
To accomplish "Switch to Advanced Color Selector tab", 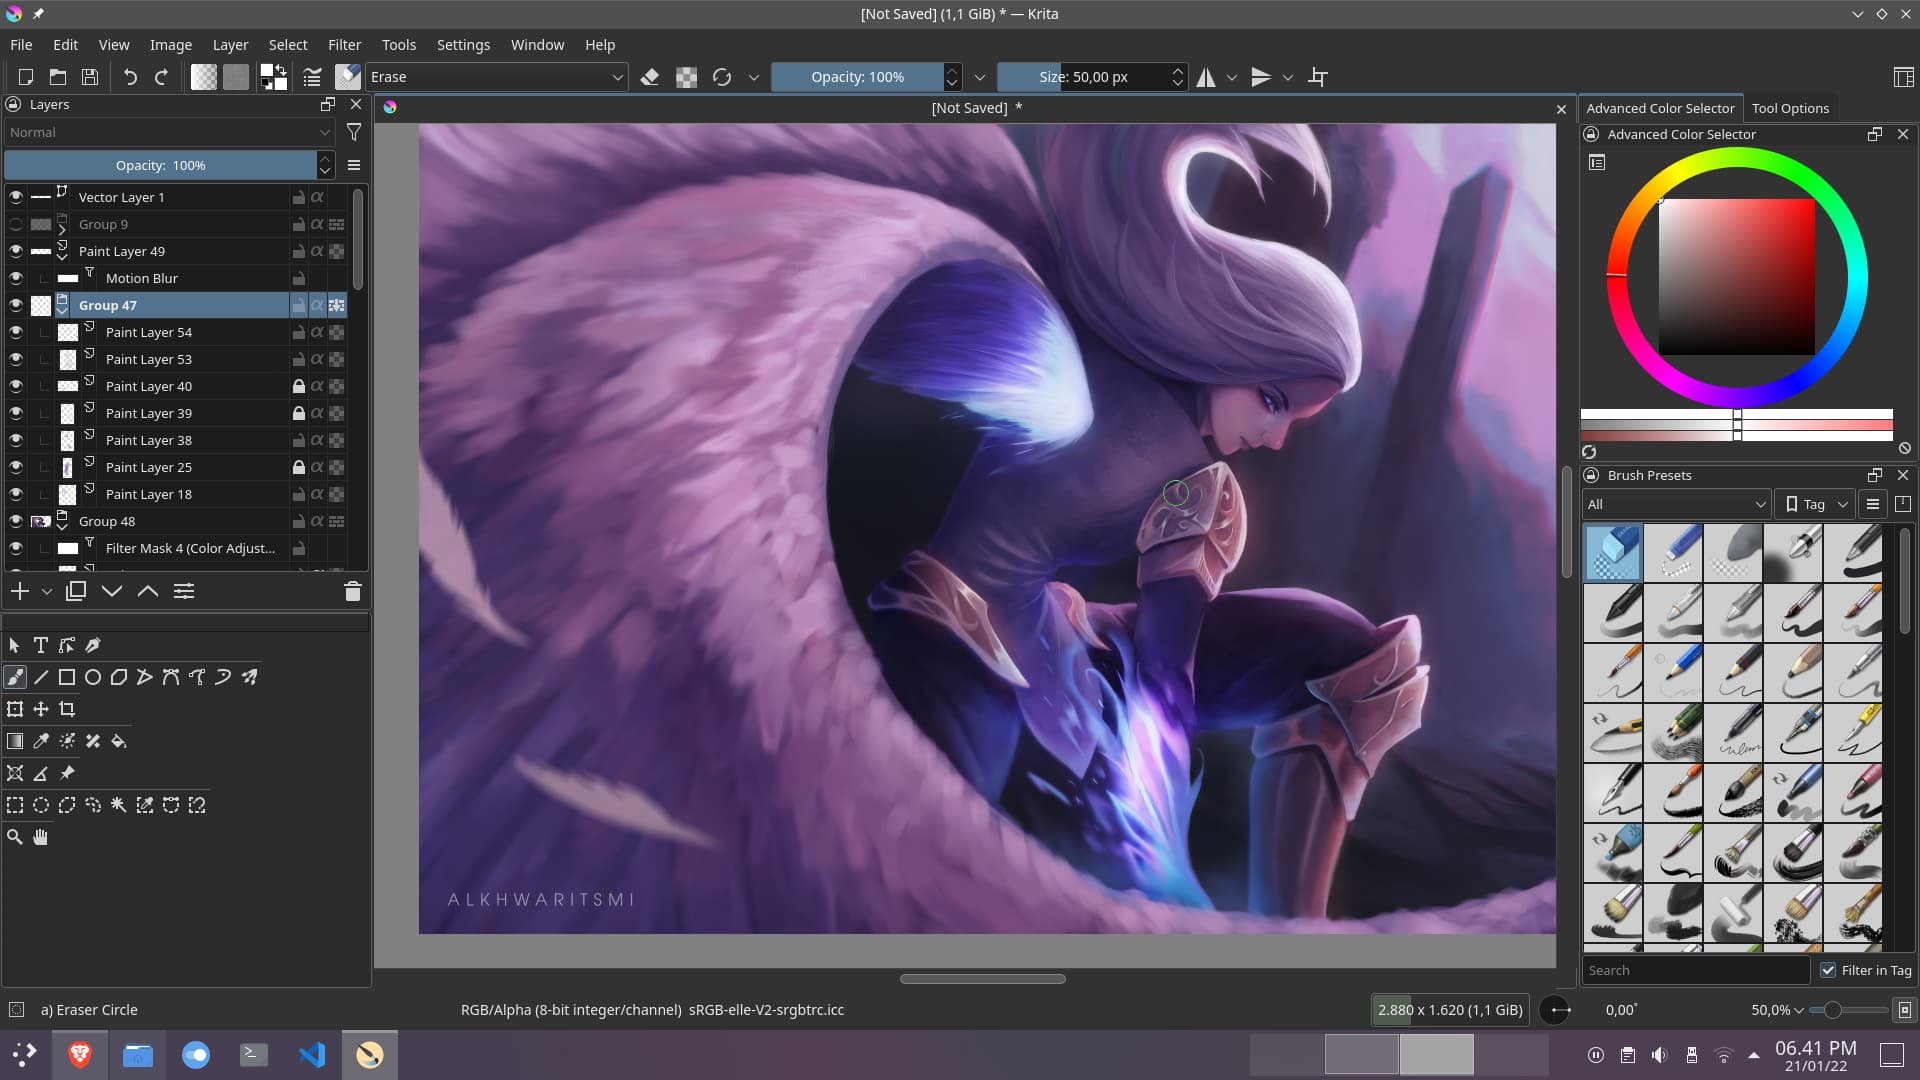I will tap(1660, 108).
